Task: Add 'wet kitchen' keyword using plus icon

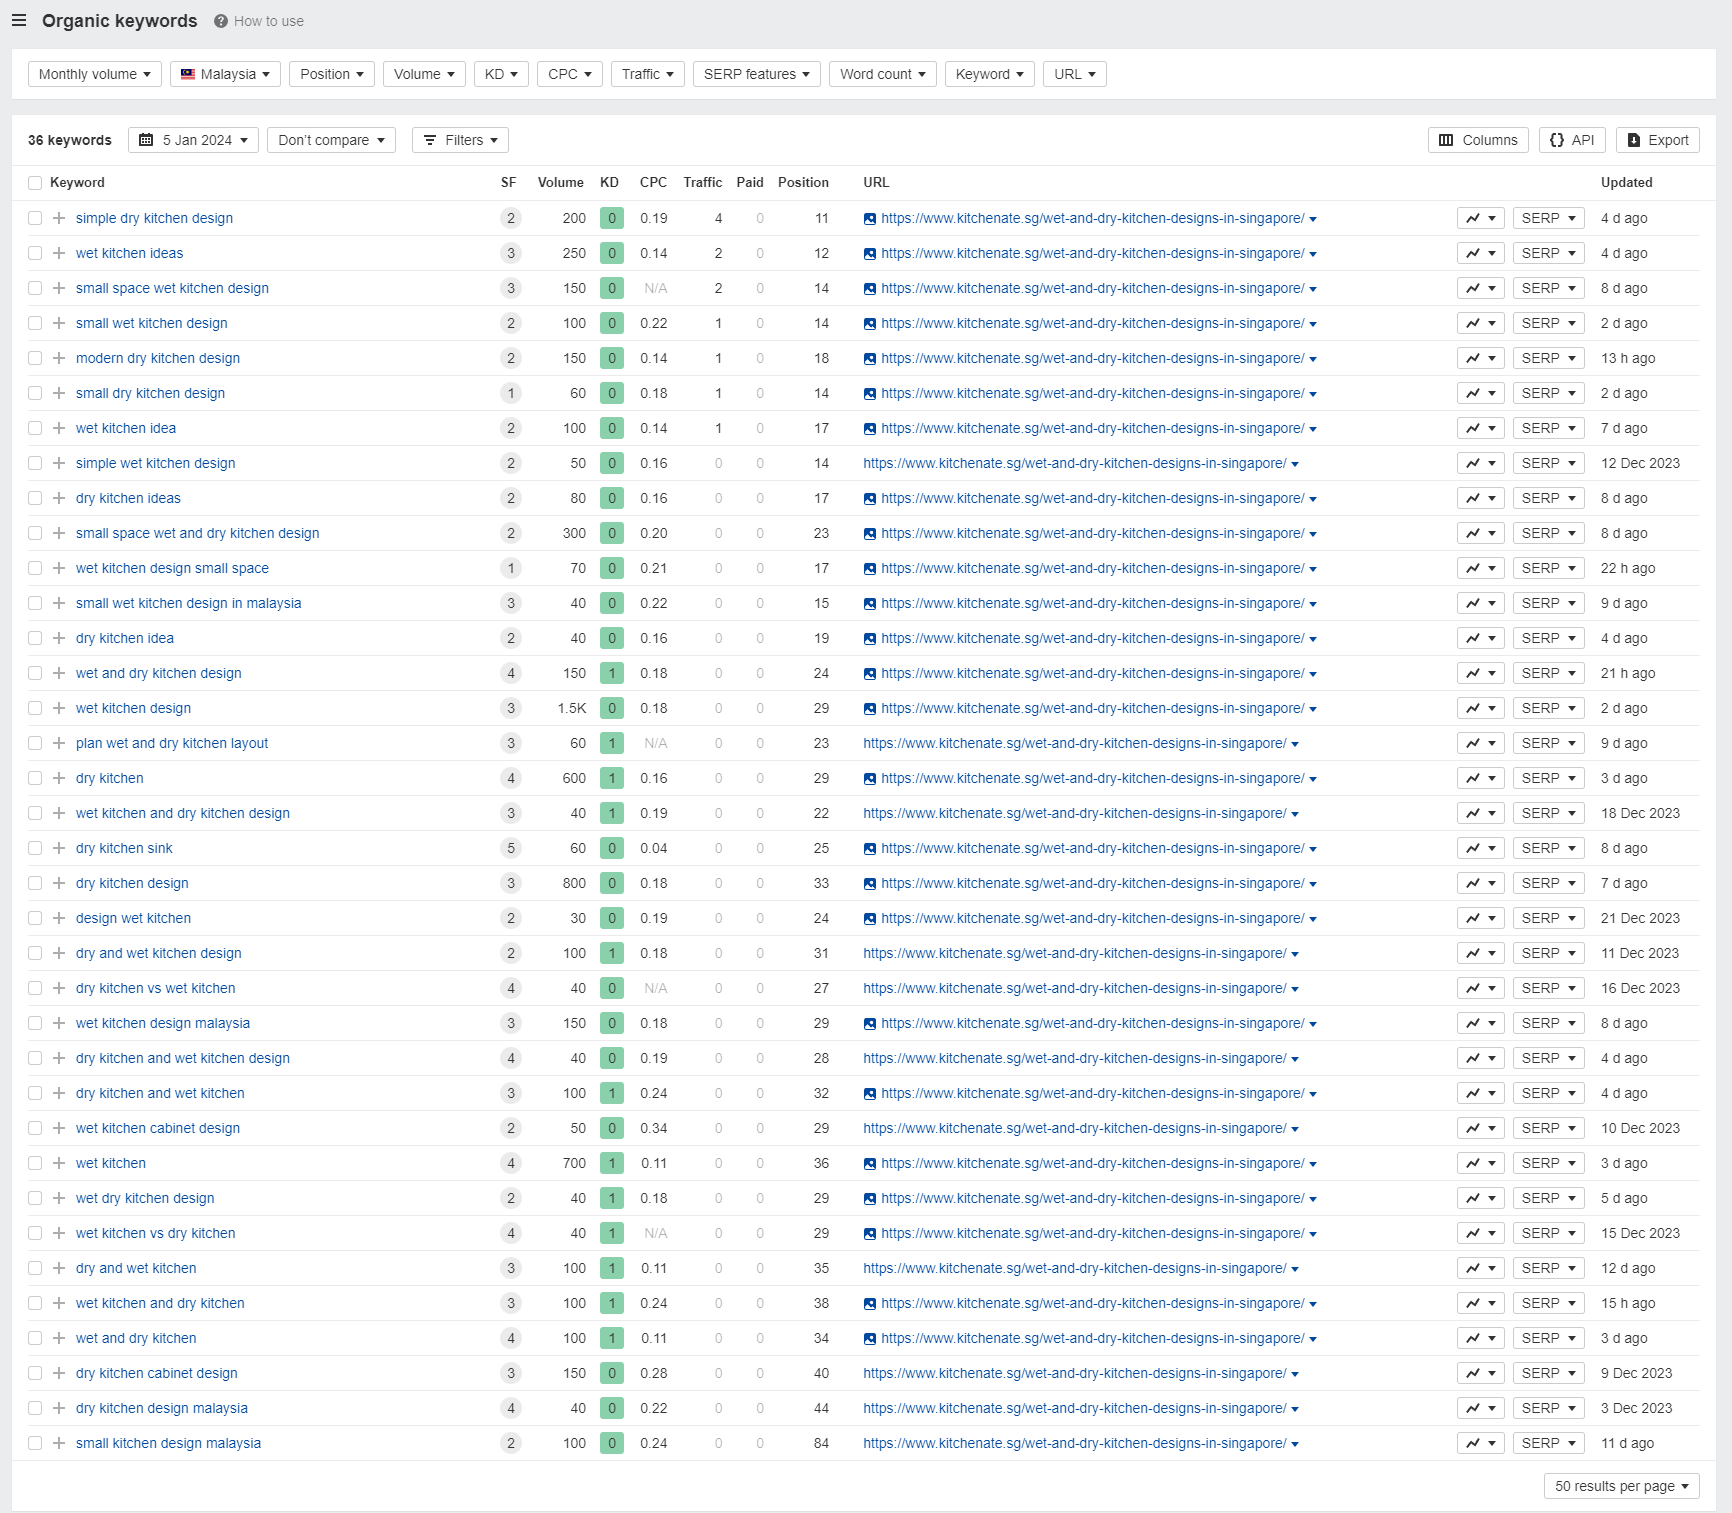Action: click(x=59, y=1163)
